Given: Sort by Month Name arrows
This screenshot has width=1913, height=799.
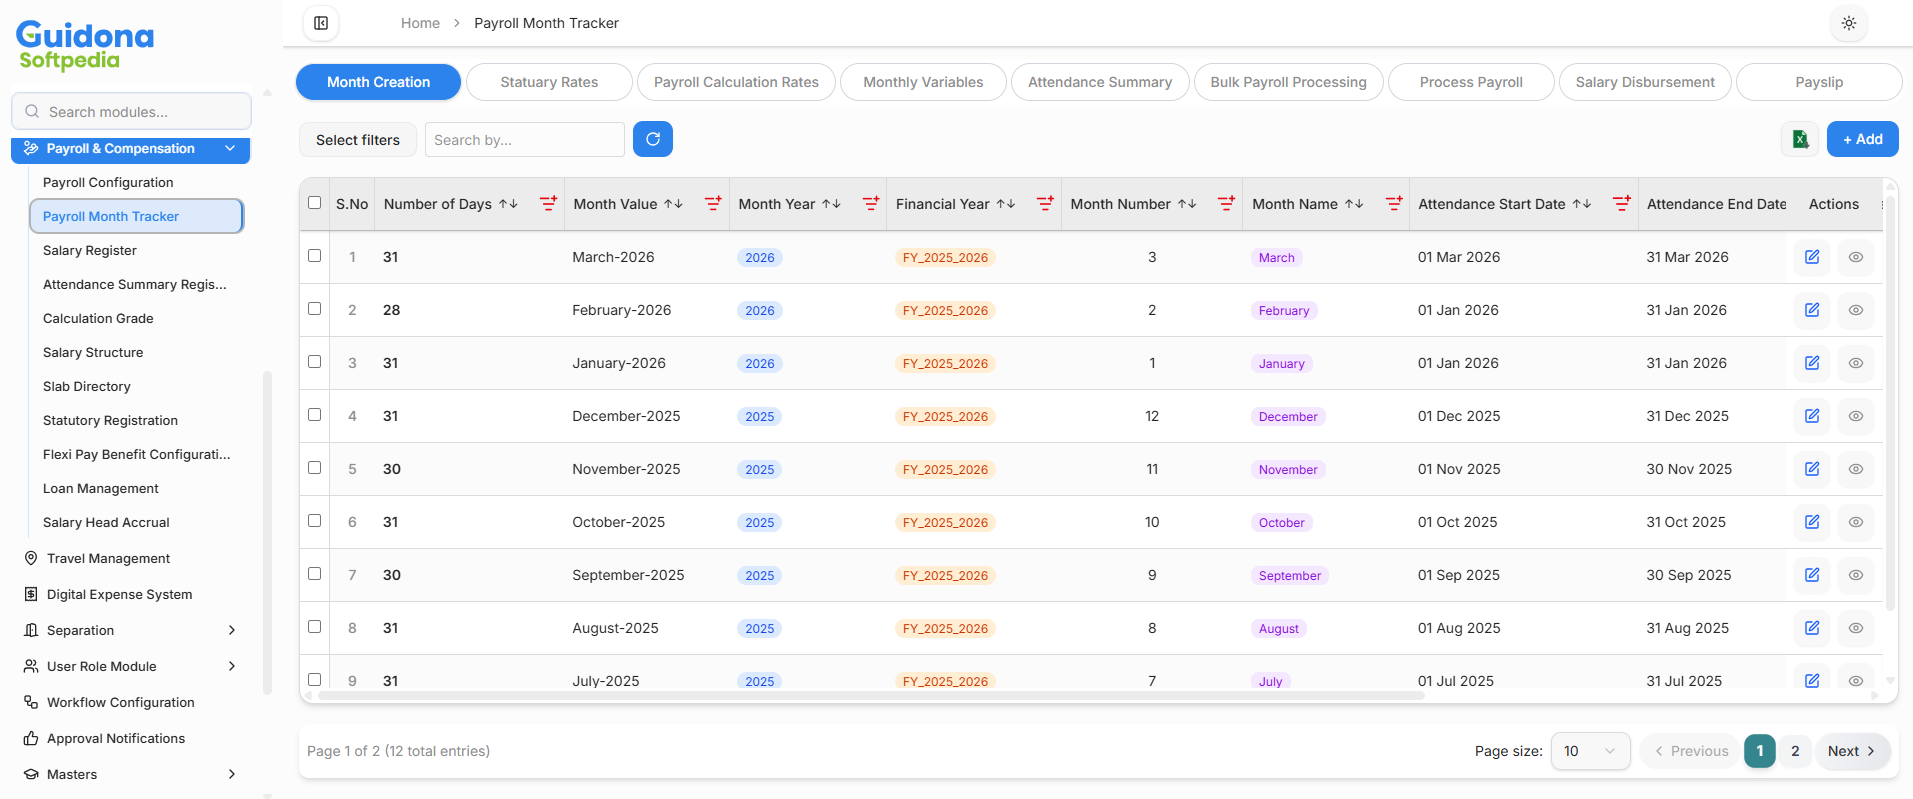Looking at the screenshot, I should [x=1354, y=204].
